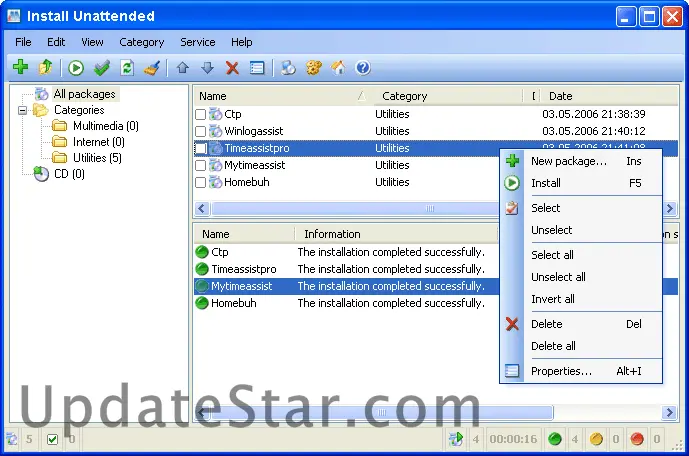Viewport: 689px width, 456px height.
Task: Click the log pane scrollbar right arrow
Action: [670, 412]
